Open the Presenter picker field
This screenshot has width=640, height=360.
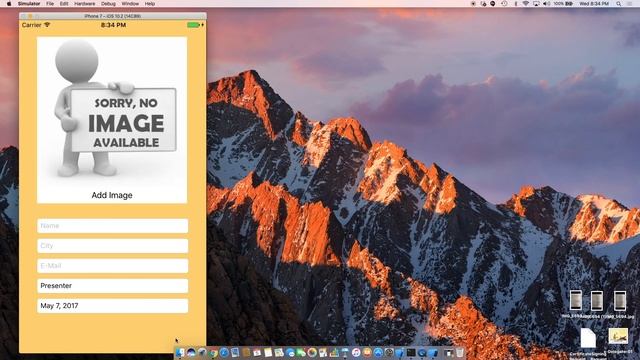click(113, 286)
